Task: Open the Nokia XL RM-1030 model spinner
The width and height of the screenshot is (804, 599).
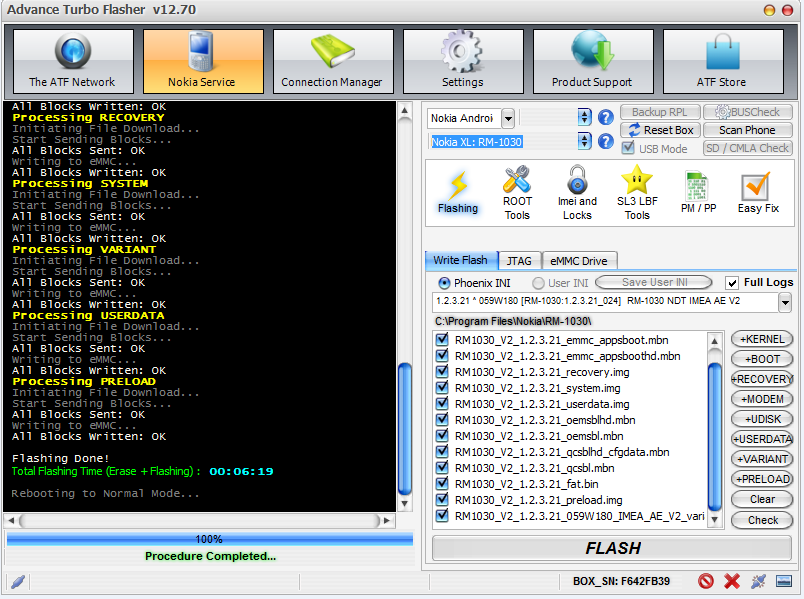Action: (x=584, y=141)
